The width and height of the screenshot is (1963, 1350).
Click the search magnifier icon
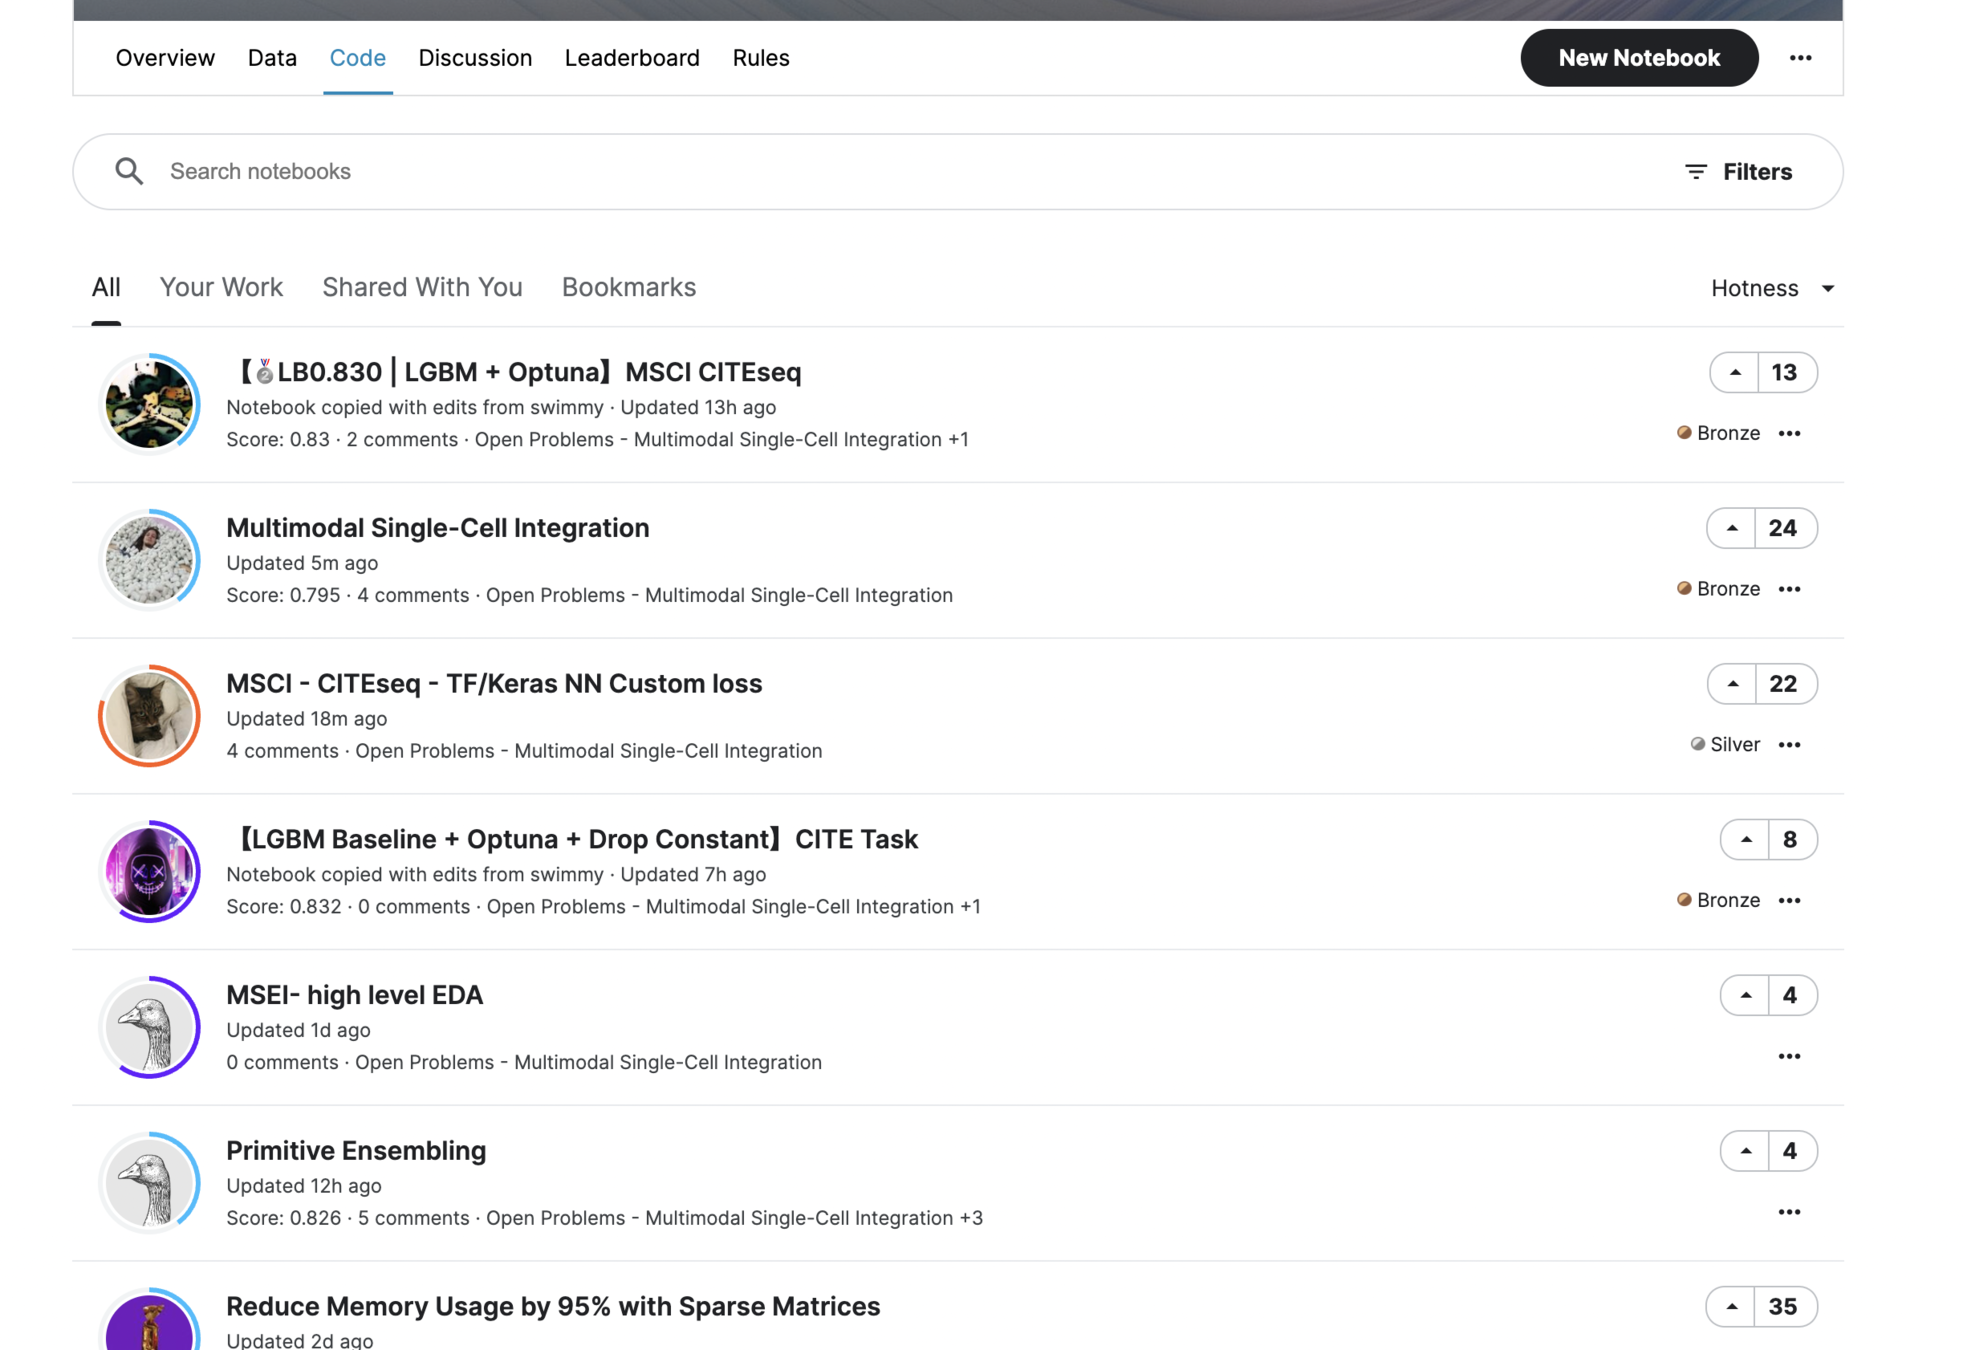129,171
